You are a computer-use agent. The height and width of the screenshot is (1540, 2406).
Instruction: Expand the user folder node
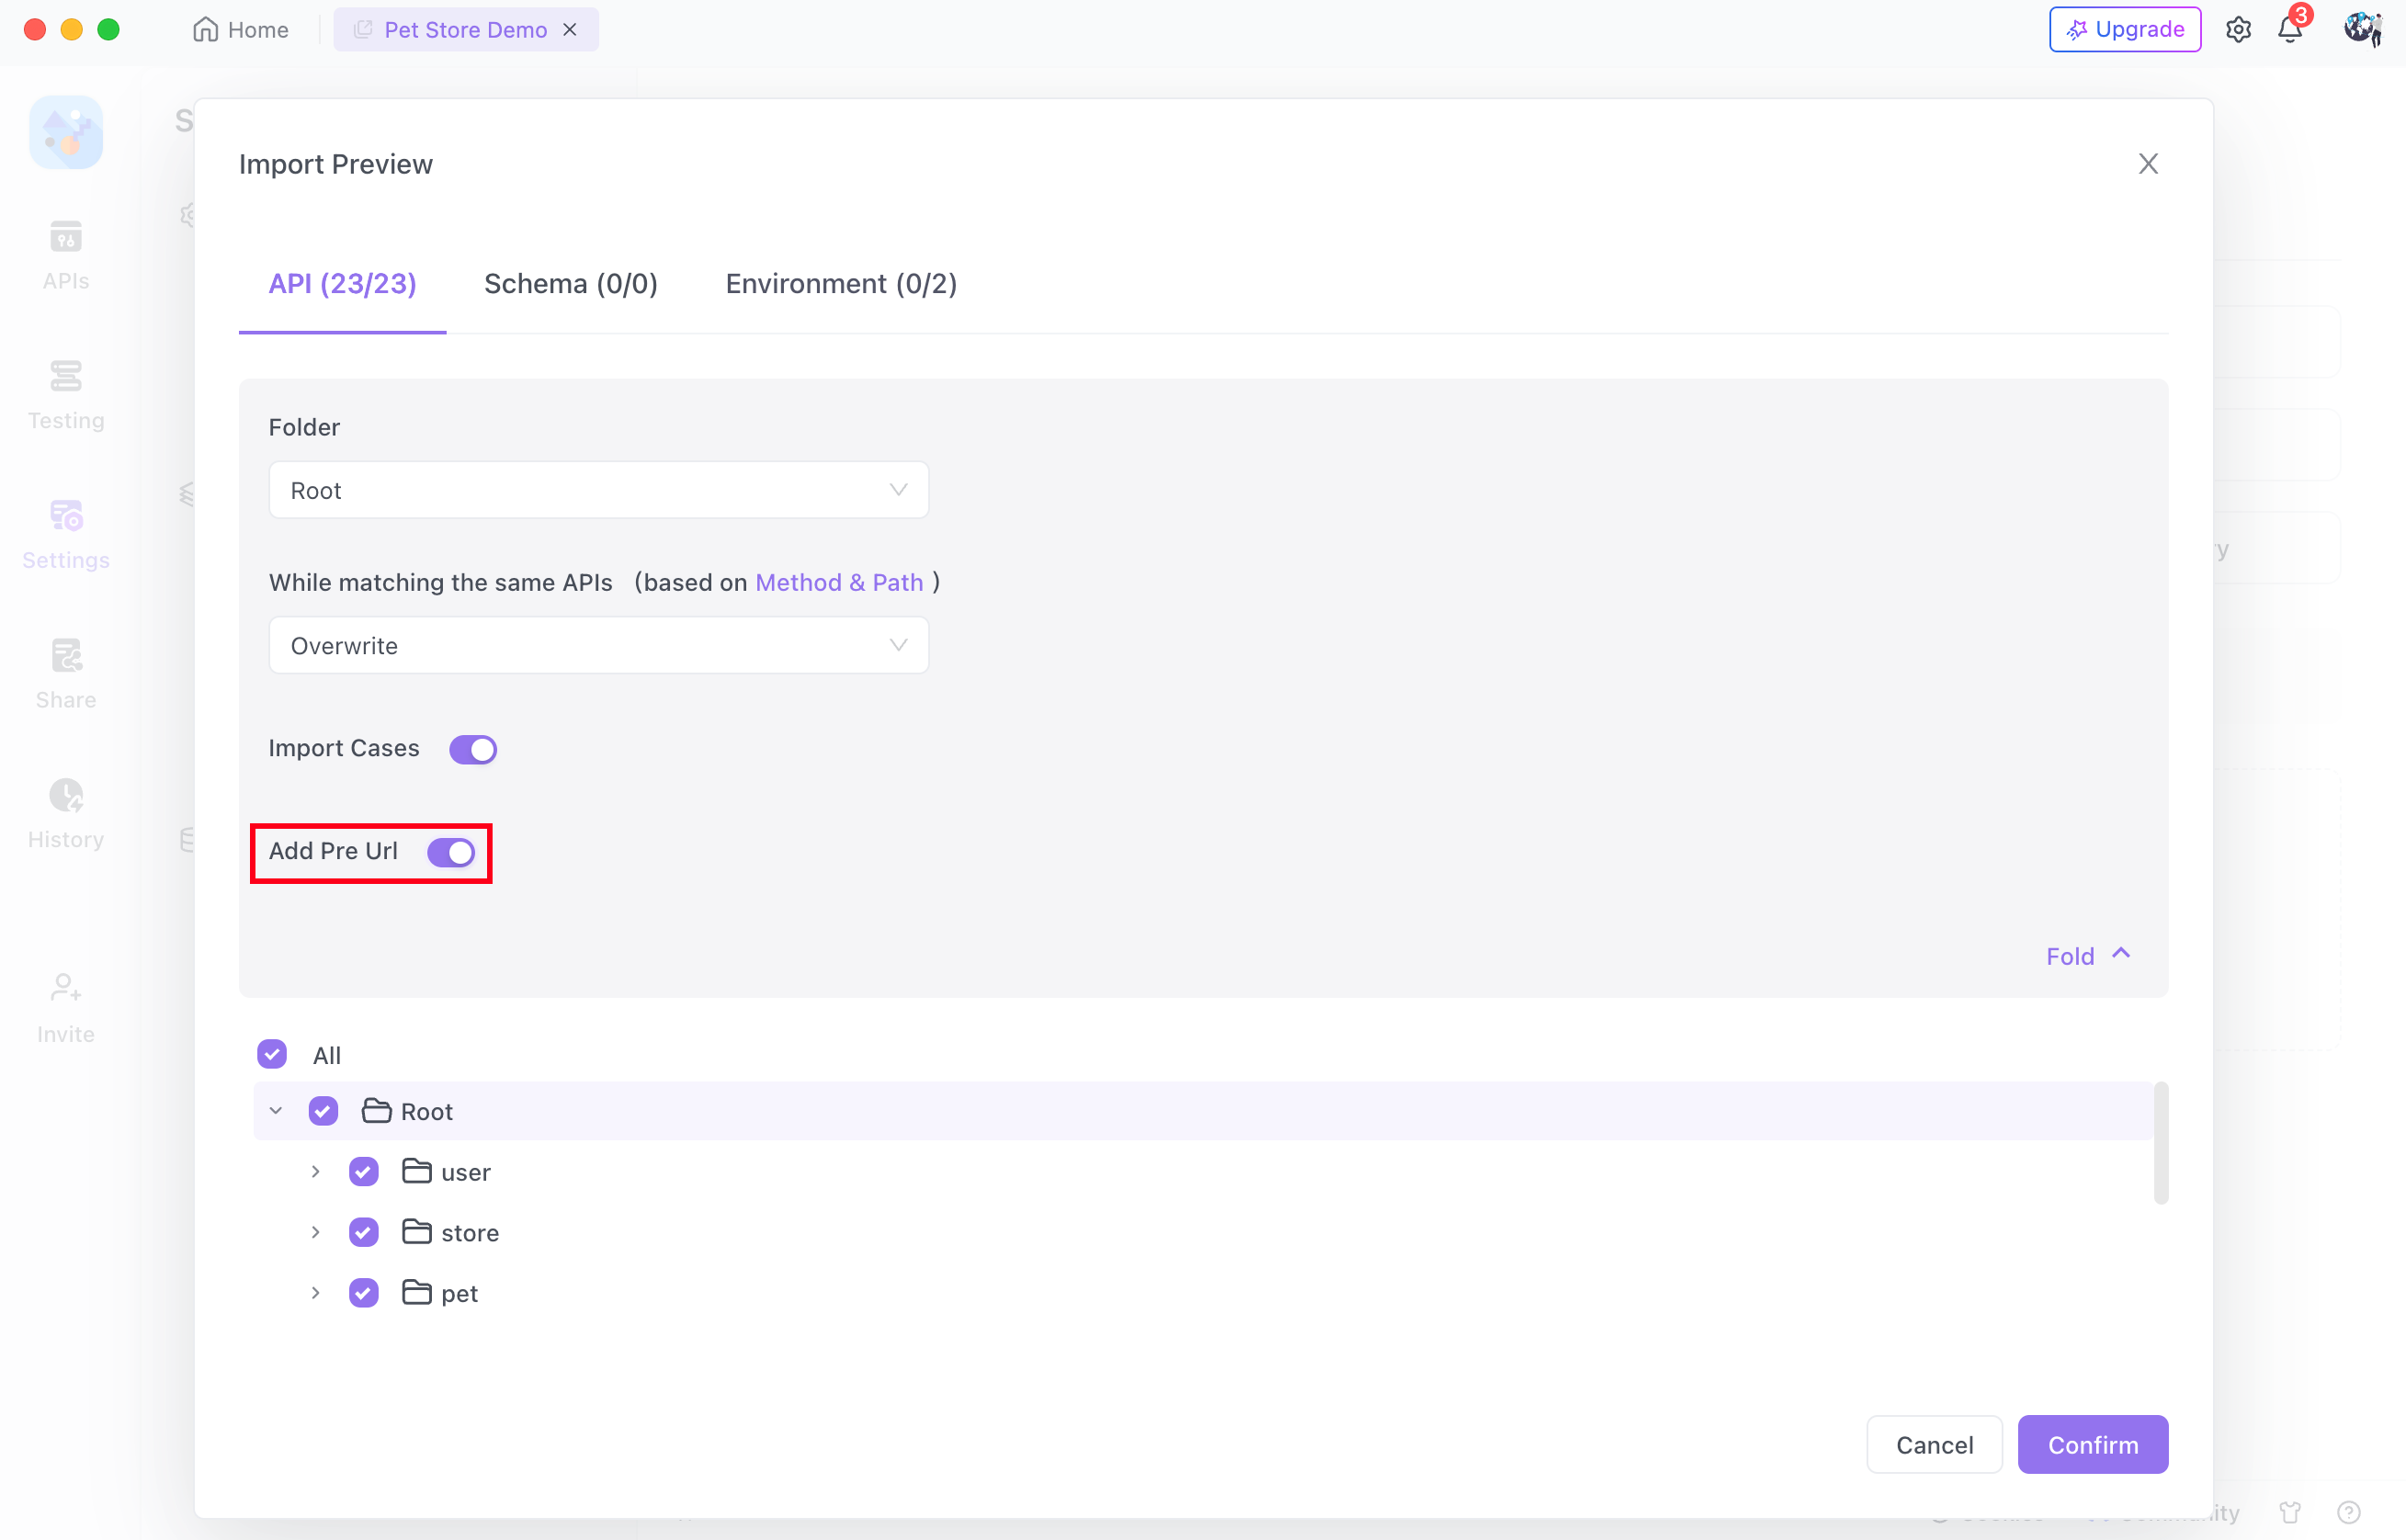pyautogui.click(x=316, y=1171)
